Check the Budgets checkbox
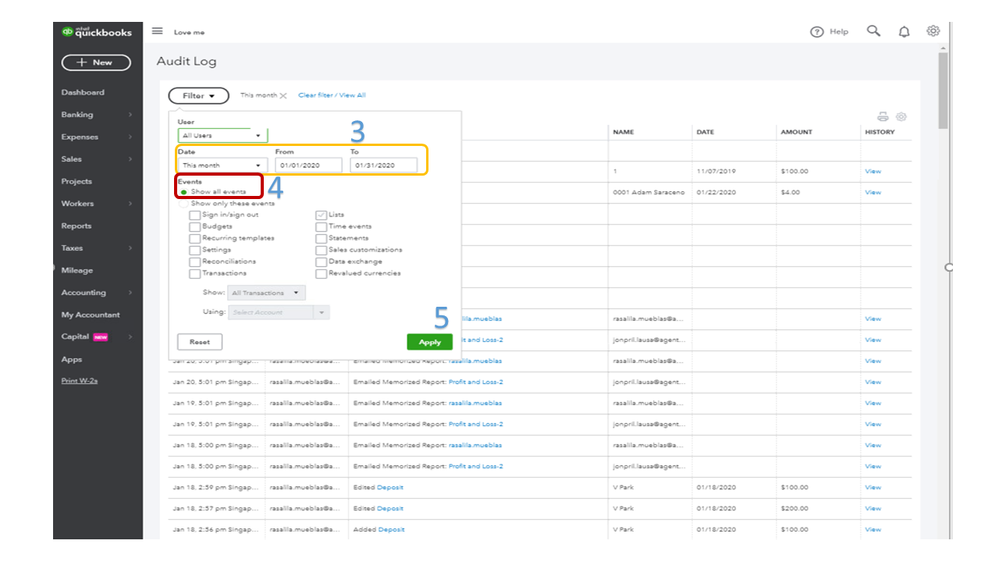 pyautogui.click(x=194, y=227)
